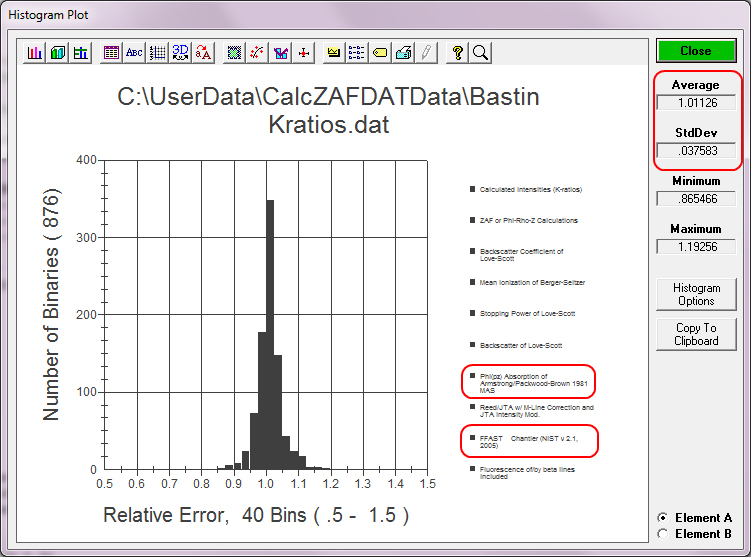Click the ABC titles toolbar icon
Image resolution: width=751 pixels, height=557 pixels.
[x=133, y=53]
